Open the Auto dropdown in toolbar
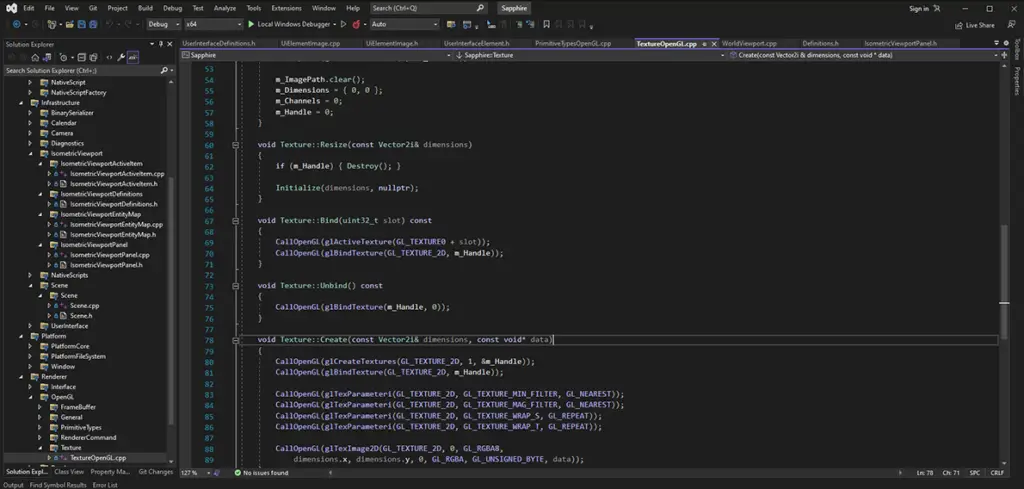The image size is (1024, 489). tap(404, 24)
